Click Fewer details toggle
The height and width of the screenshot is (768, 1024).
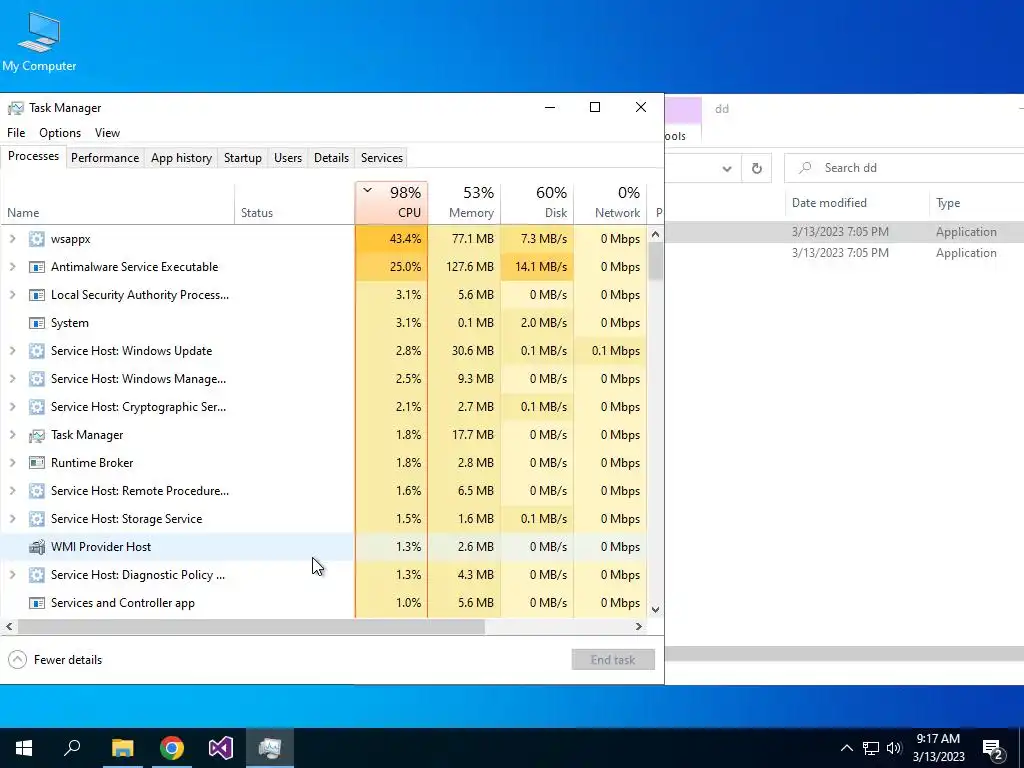[56, 660]
